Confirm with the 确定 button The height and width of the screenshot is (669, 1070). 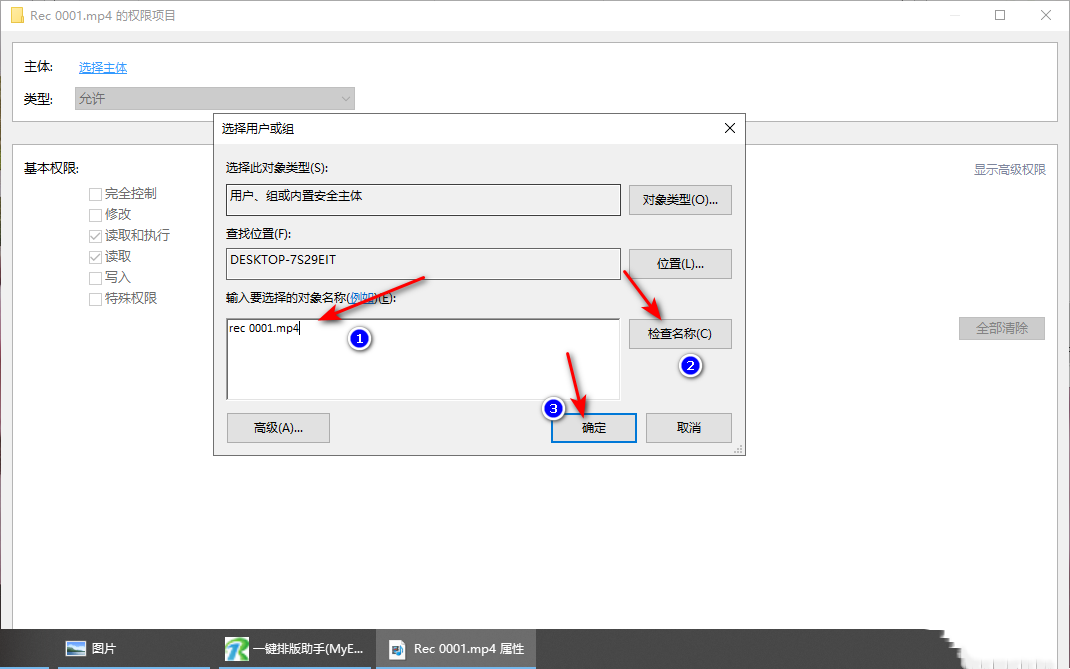coord(594,428)
